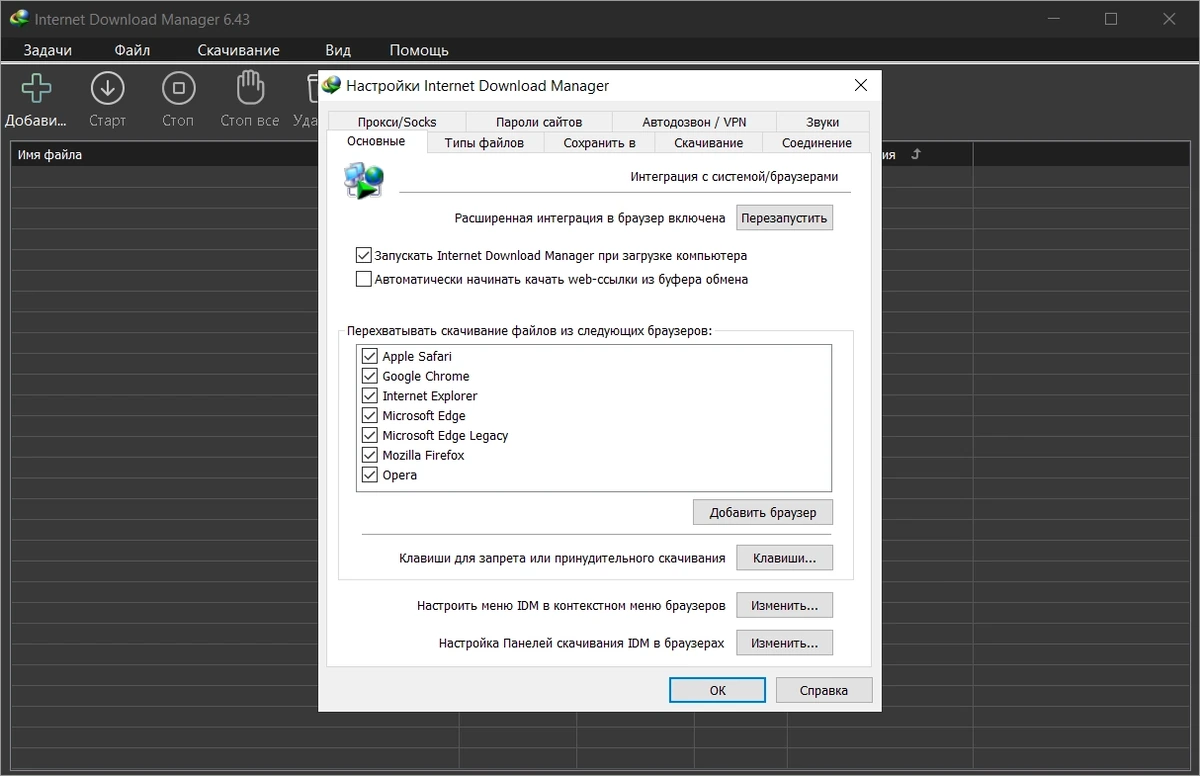Image resolution: width=1200 pixels, height=776 pixels.
Task: Click the IDM icon in settings dialog title
Action: [x=331, y=85]
